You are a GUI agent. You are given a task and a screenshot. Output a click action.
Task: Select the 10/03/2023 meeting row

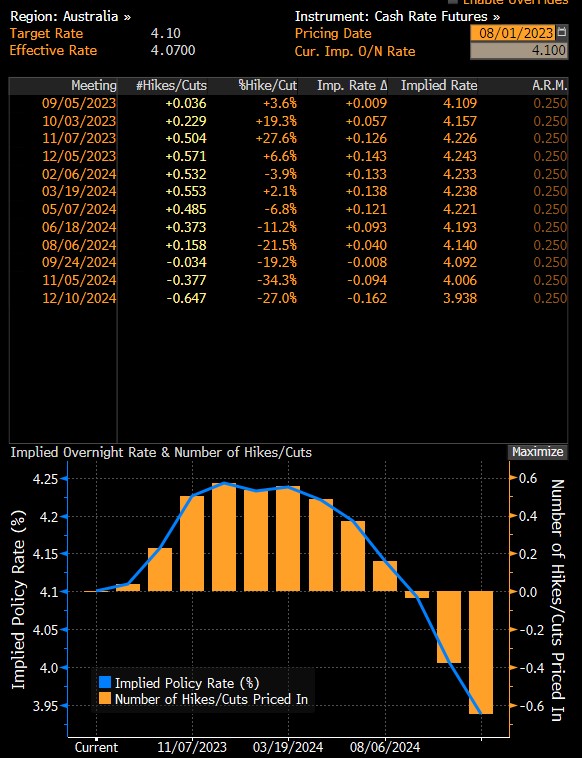coord(288,121)
